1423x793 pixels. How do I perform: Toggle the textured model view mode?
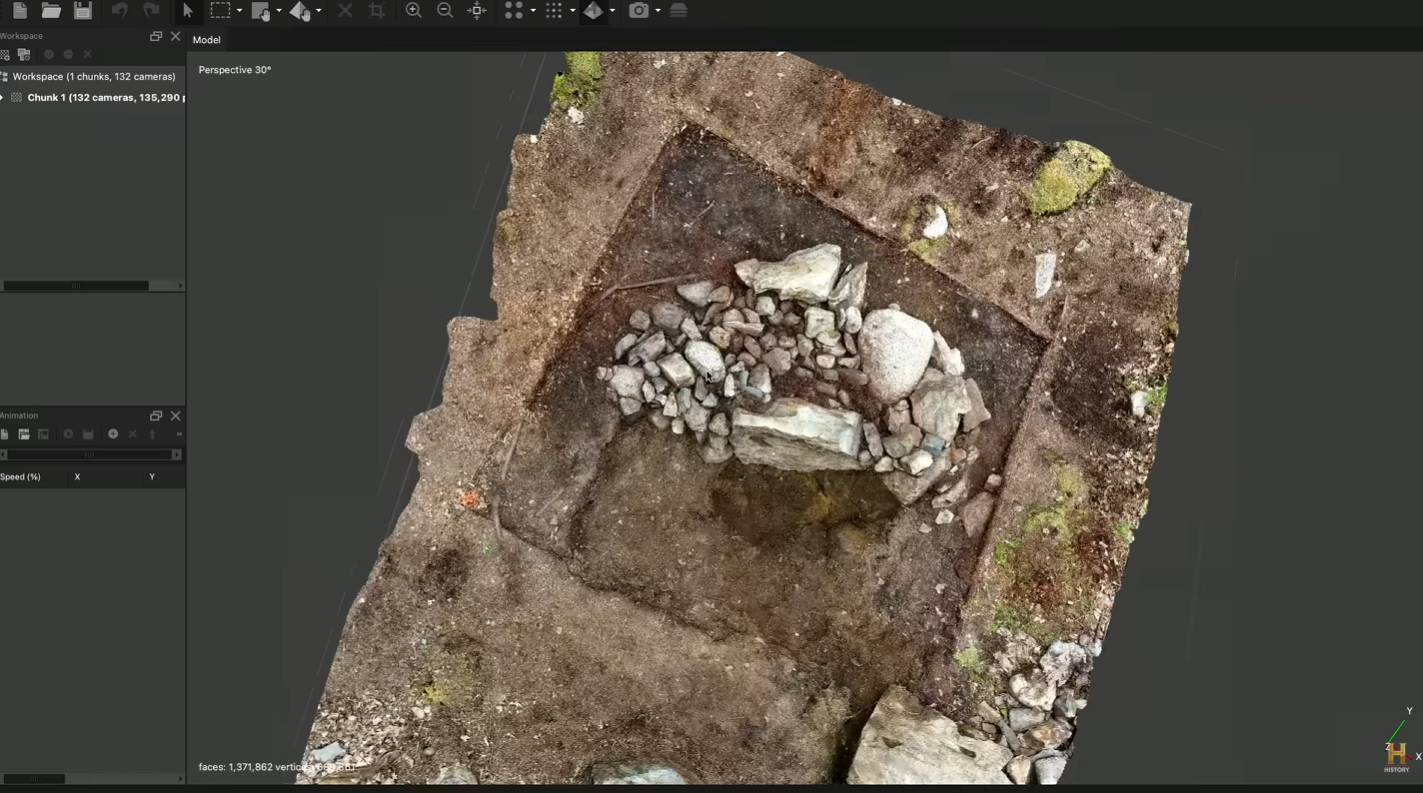tap(593, 11)
